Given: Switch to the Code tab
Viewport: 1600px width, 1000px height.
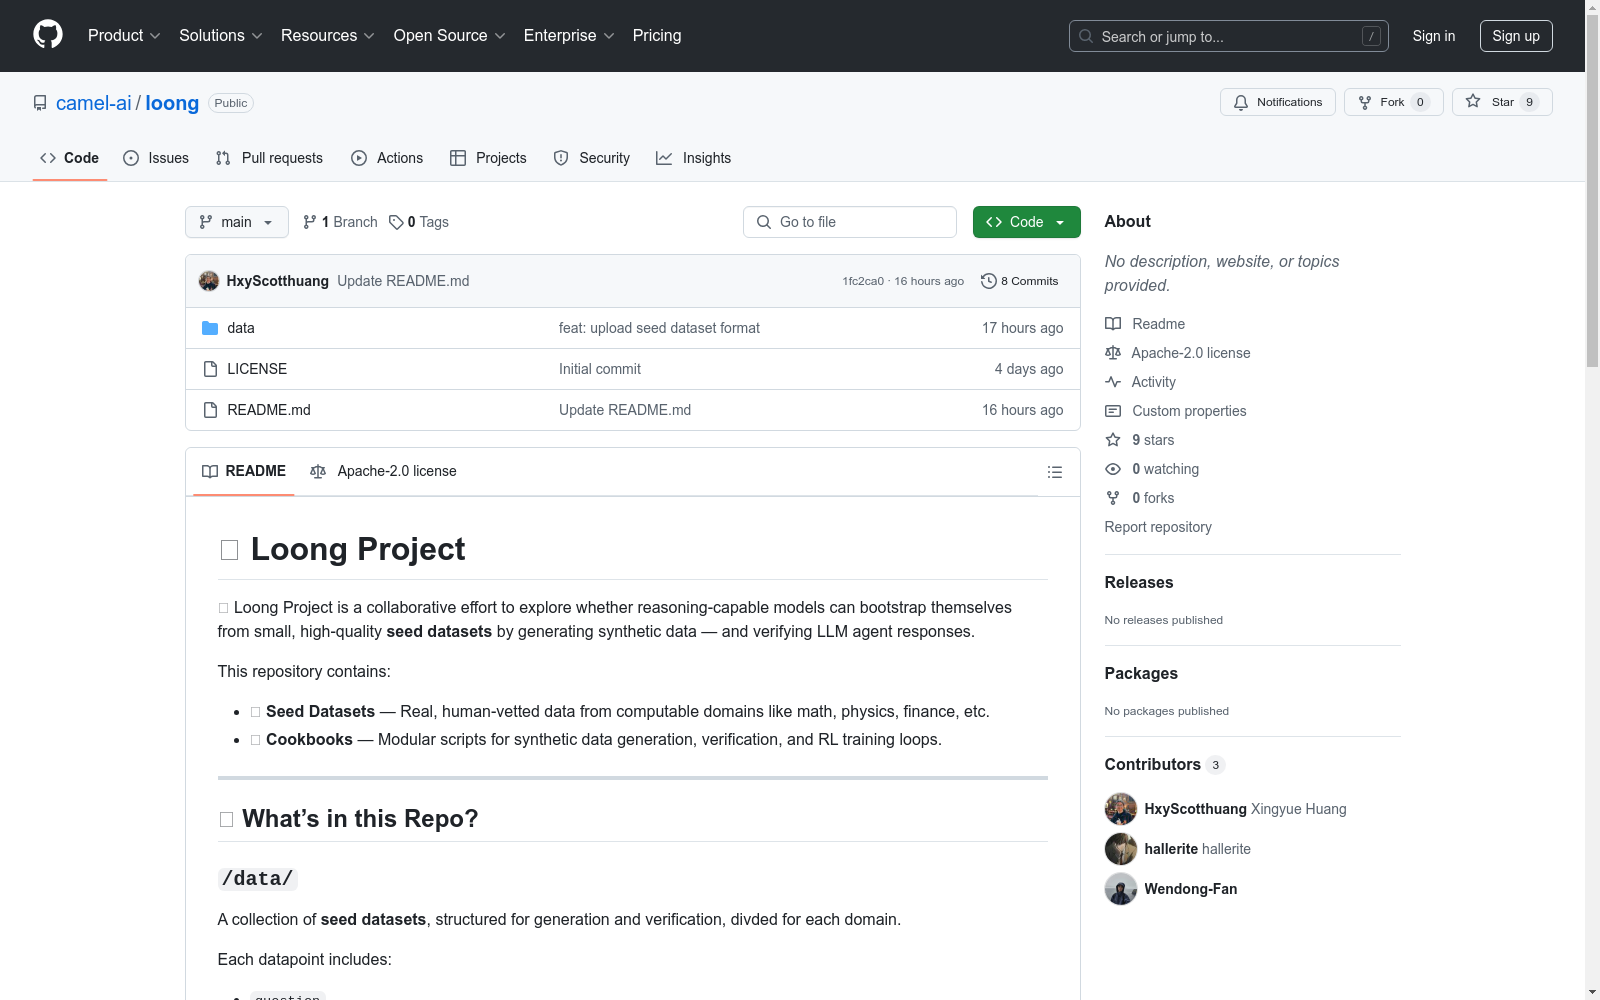Looking at the screenshot, I should click(70, 158).
